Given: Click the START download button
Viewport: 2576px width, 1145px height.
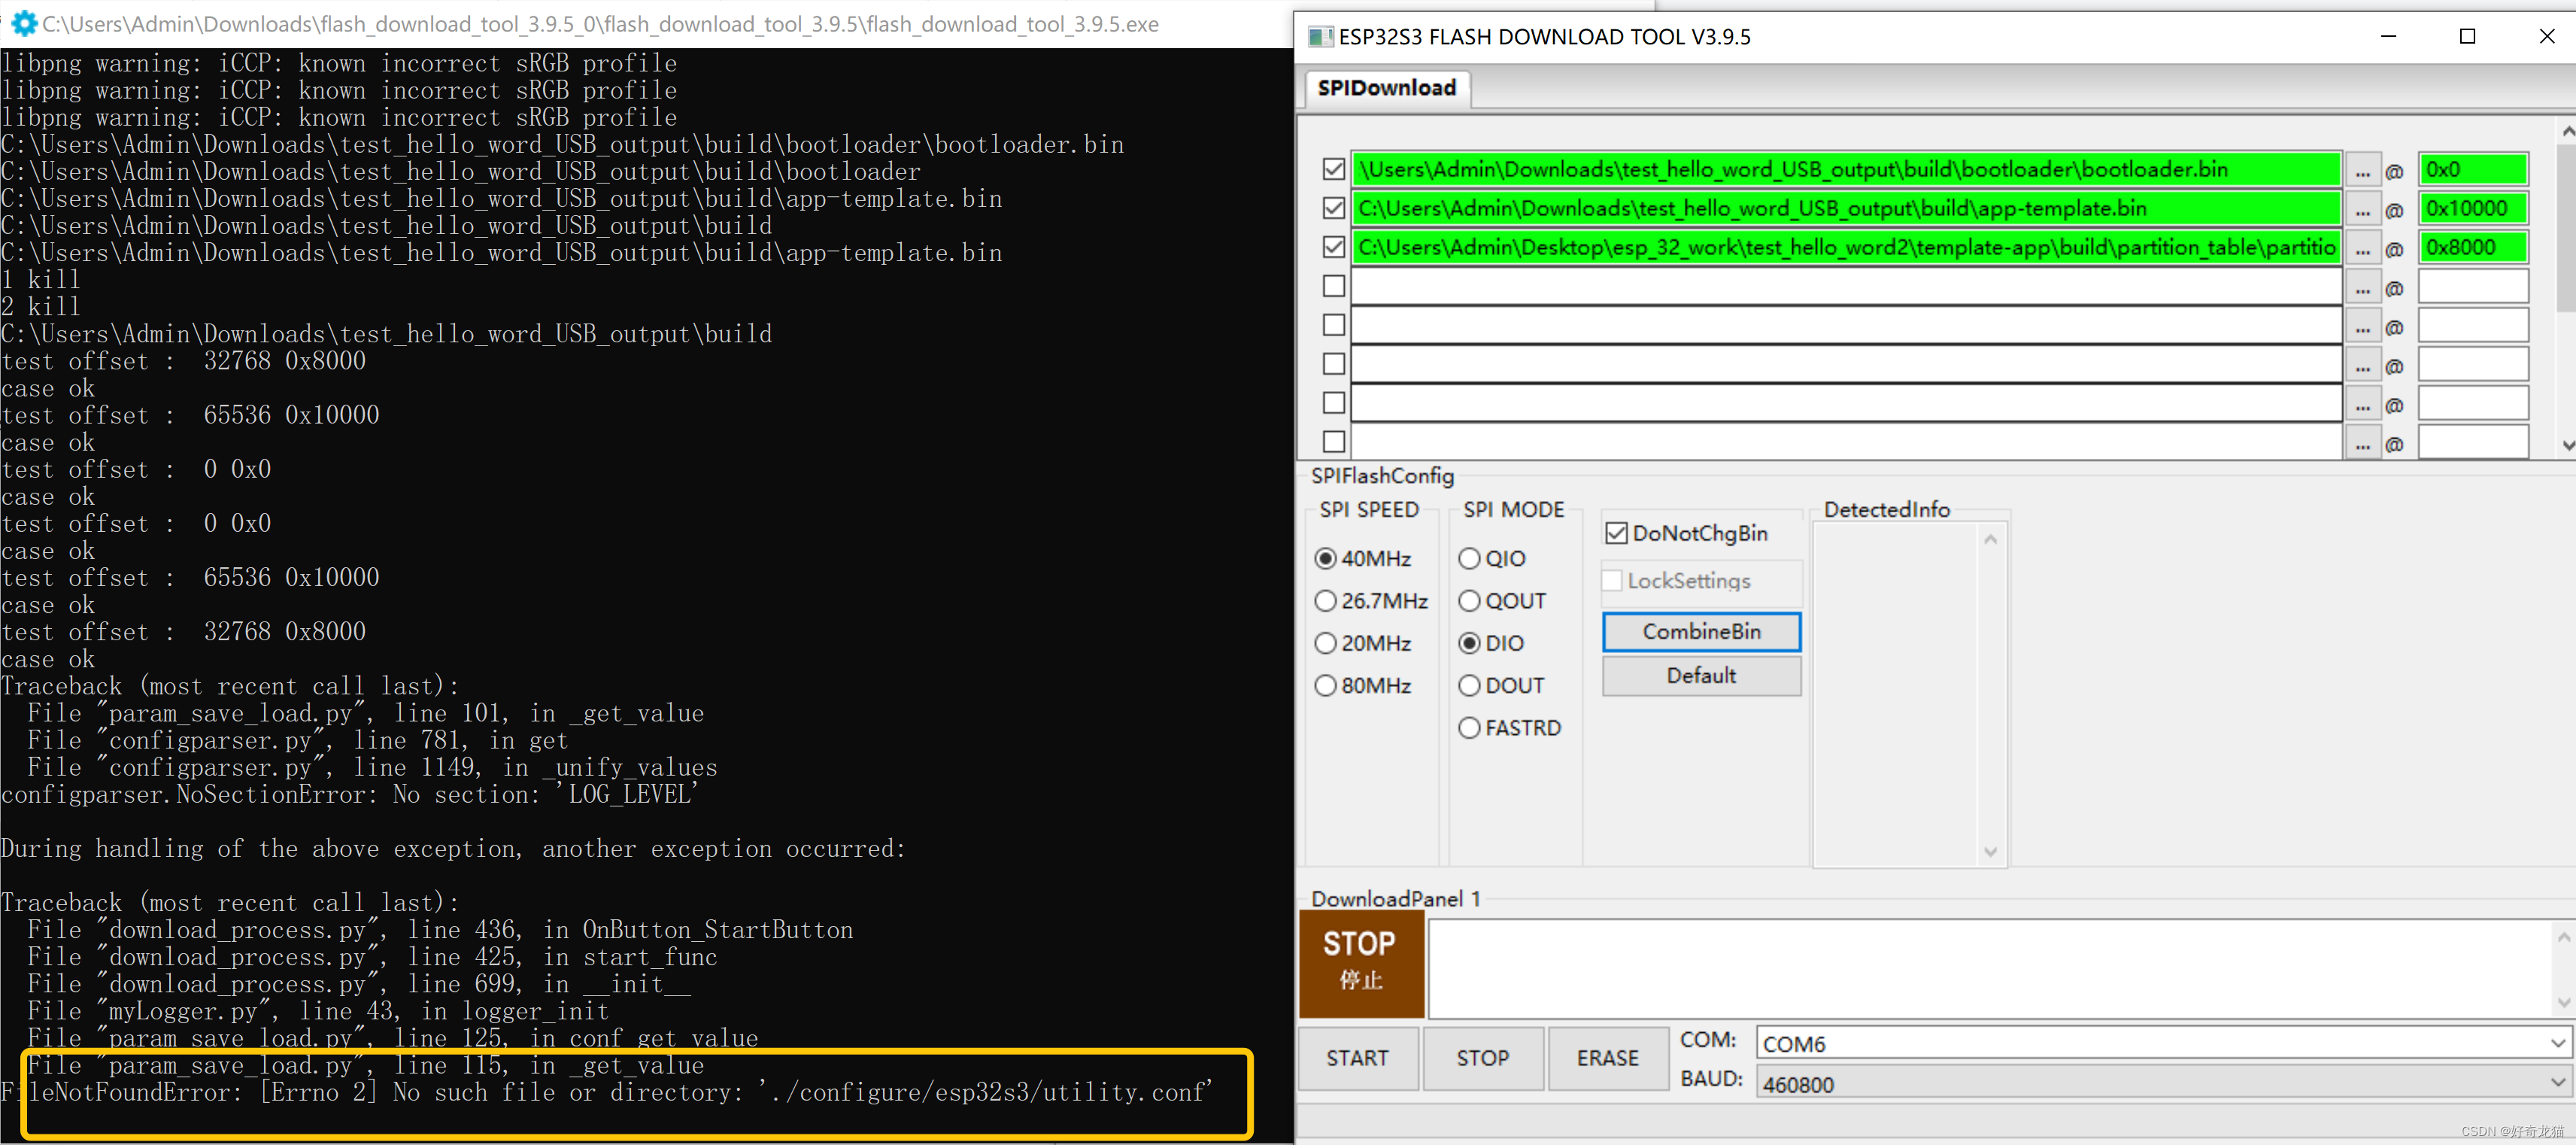Looking at the screenshot, I should [x=1357, y=1058].
